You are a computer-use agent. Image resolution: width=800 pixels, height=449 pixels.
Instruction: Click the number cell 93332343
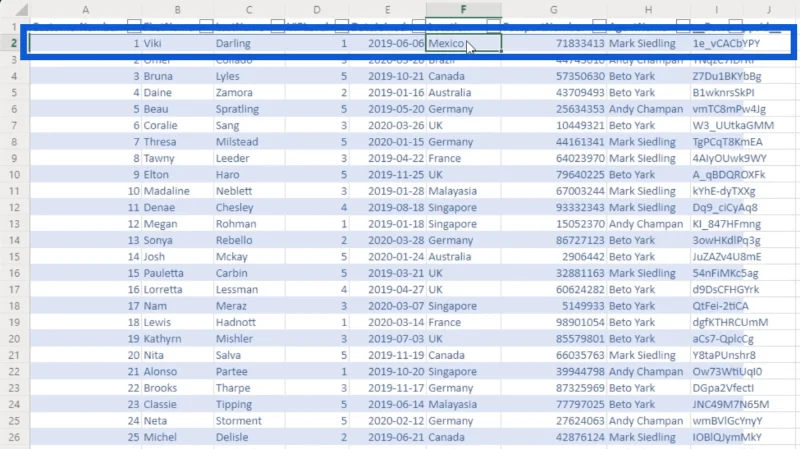coord(554,207)
